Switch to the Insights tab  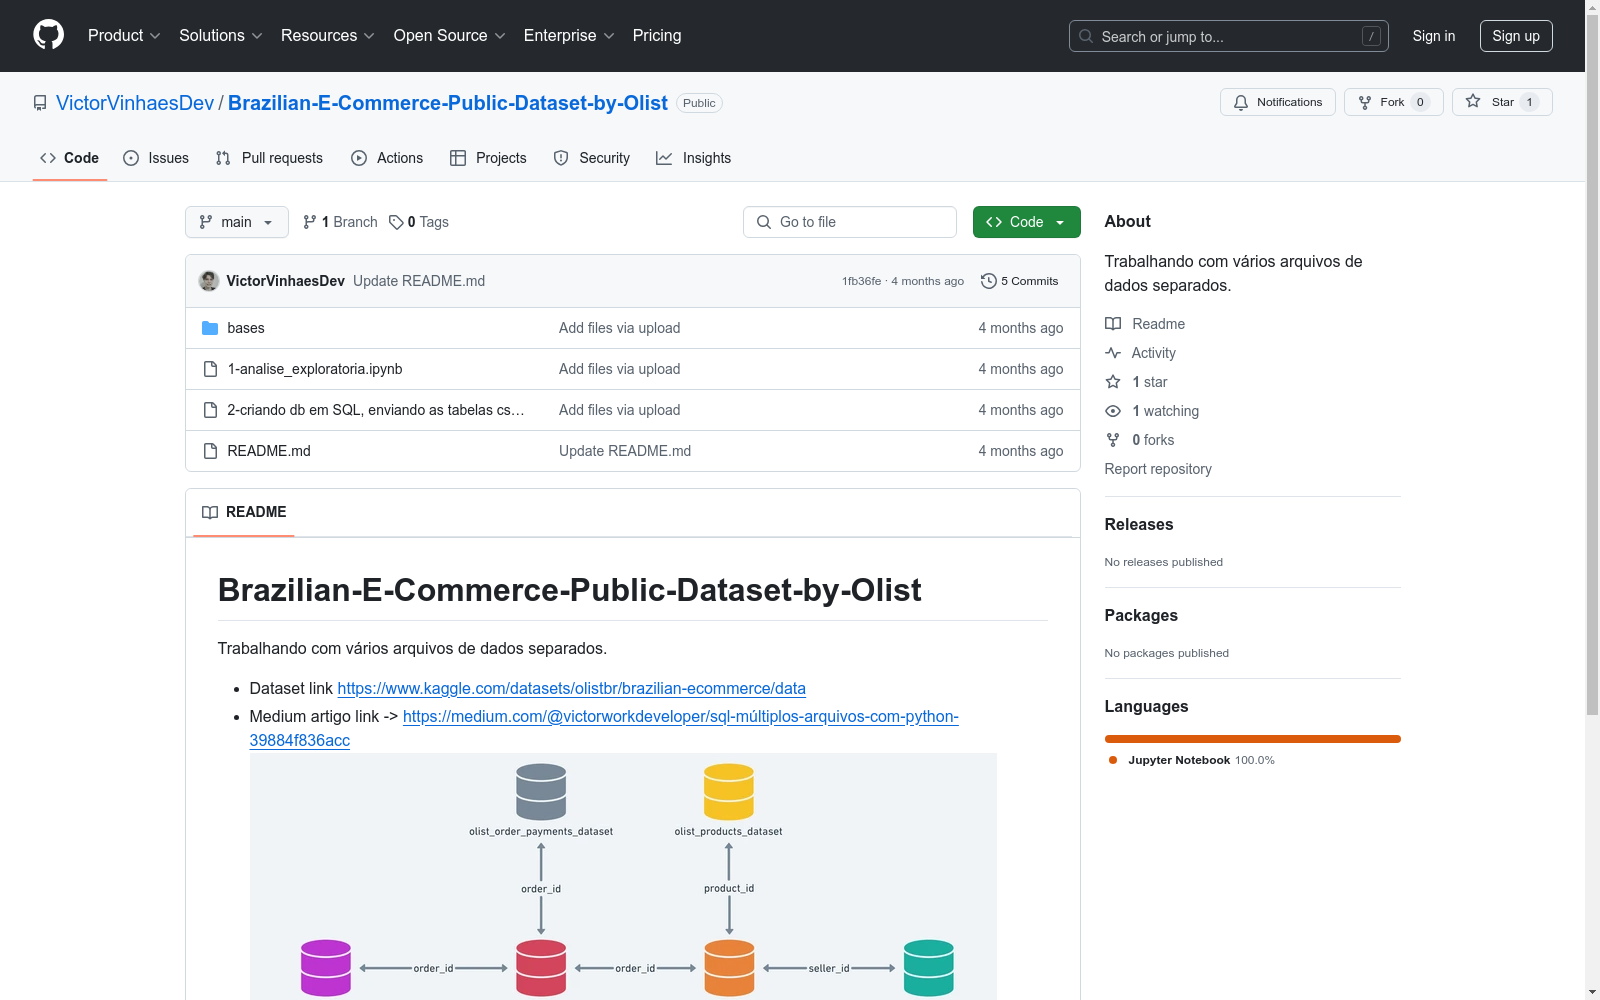(694, 158)
